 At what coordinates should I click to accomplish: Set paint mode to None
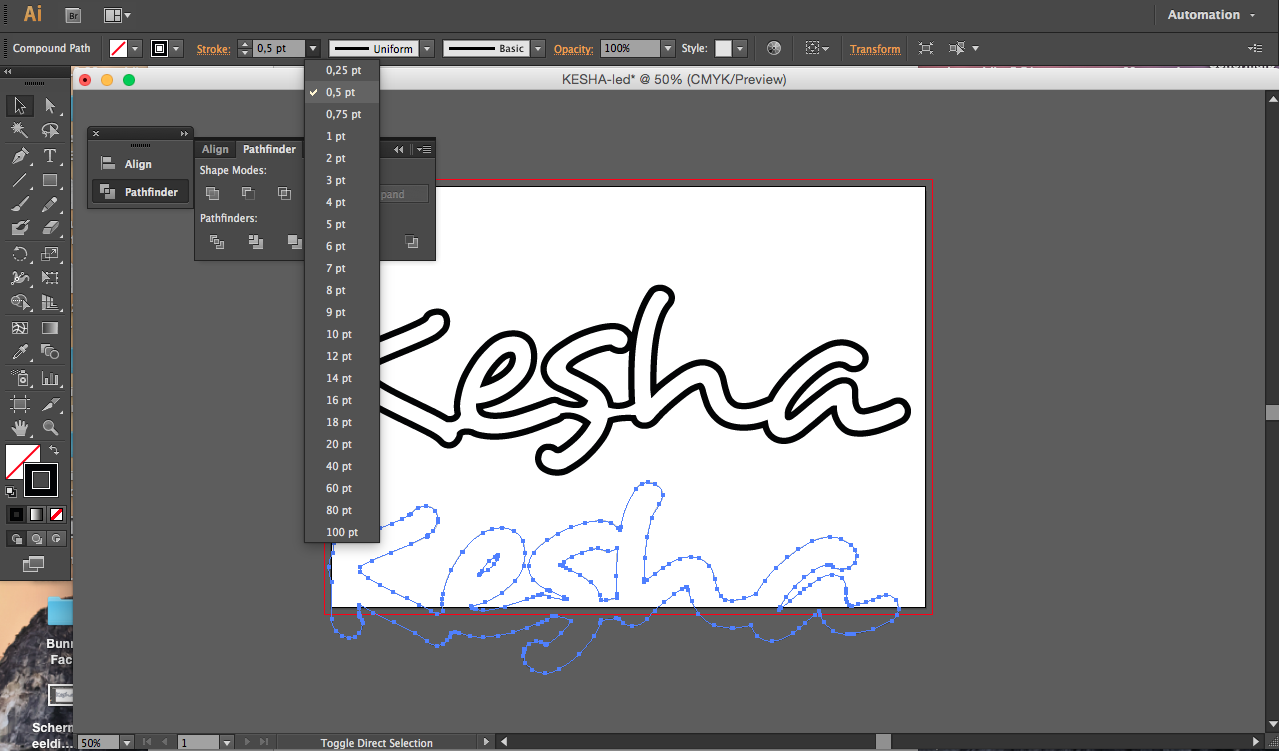pyautogui.click(x=56, y=514)
